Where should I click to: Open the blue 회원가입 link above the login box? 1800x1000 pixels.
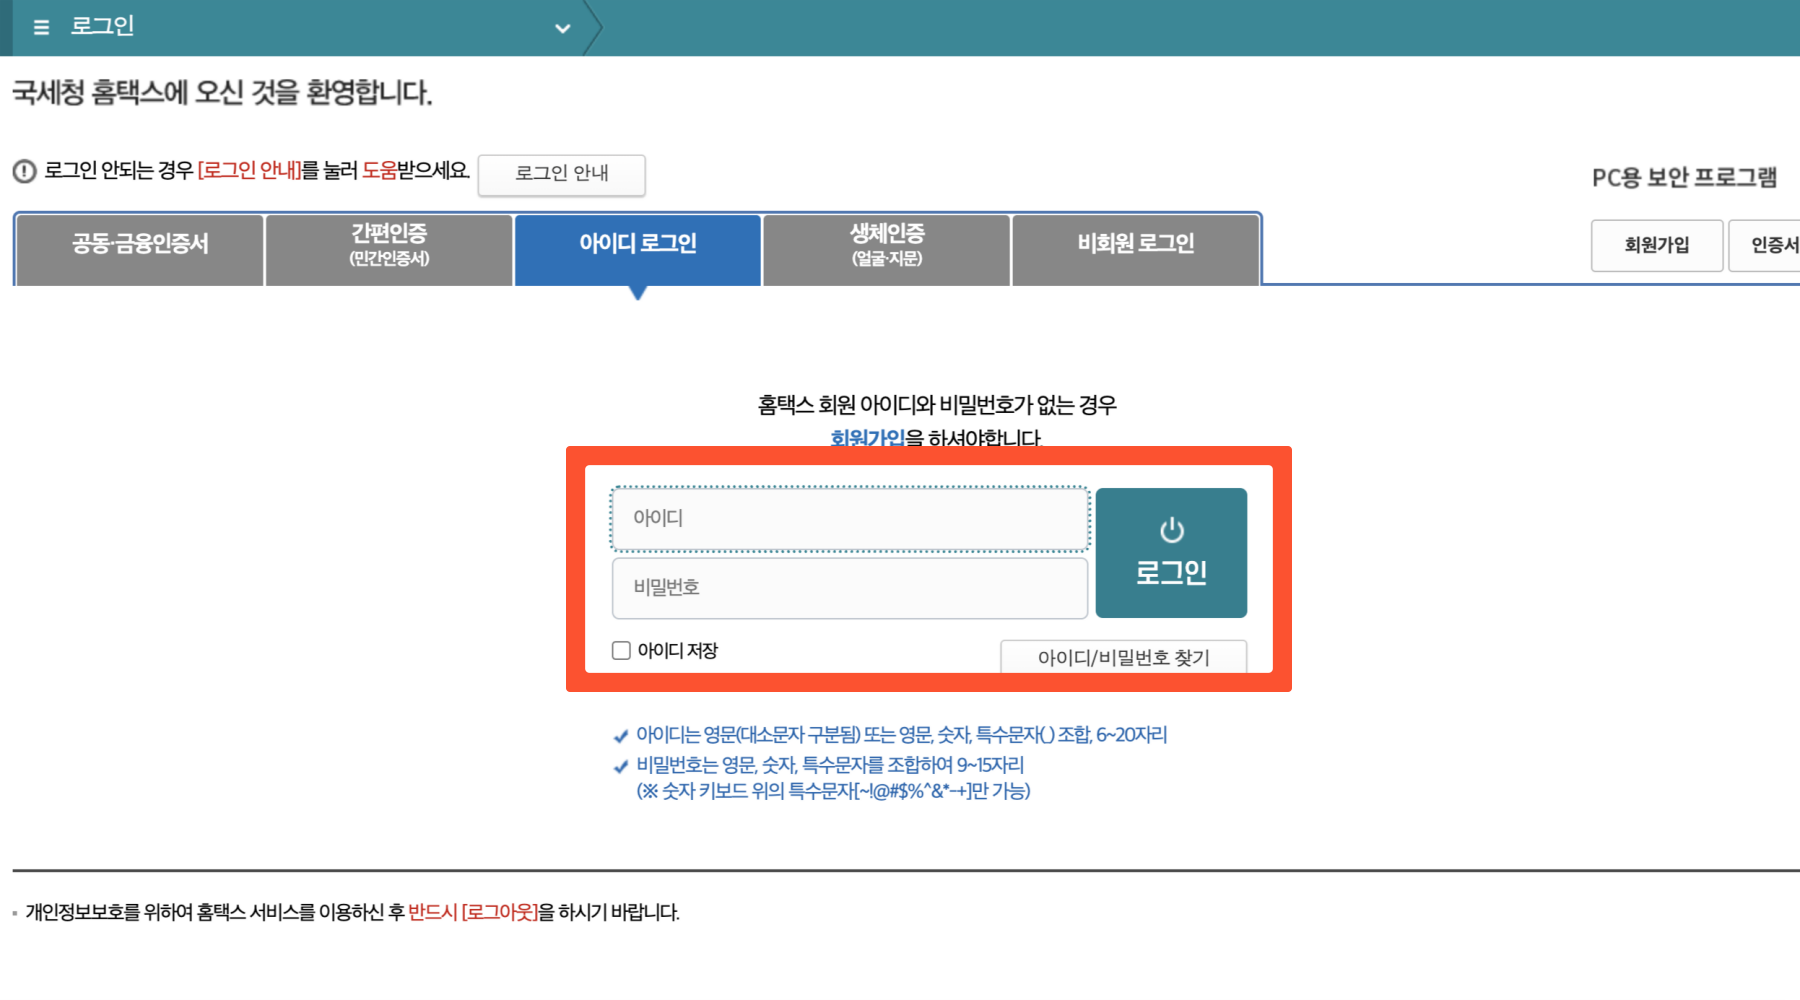point(866,438)
